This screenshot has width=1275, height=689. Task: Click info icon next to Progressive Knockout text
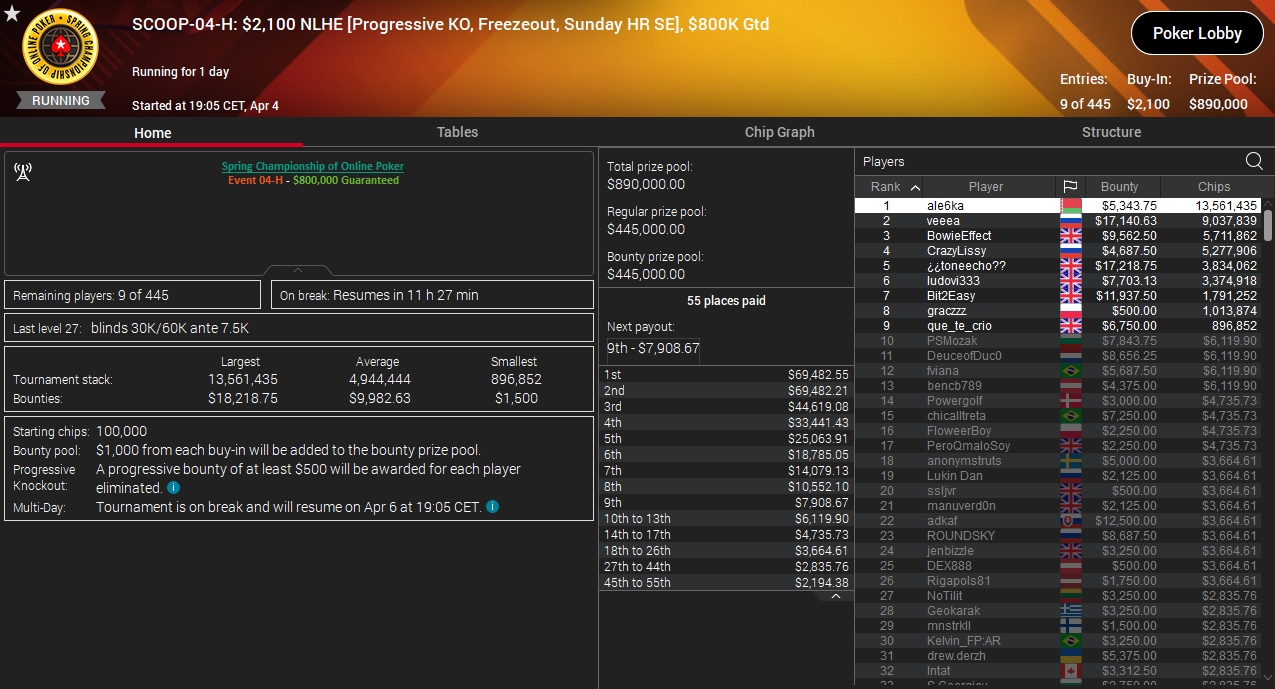coord(173,488)
